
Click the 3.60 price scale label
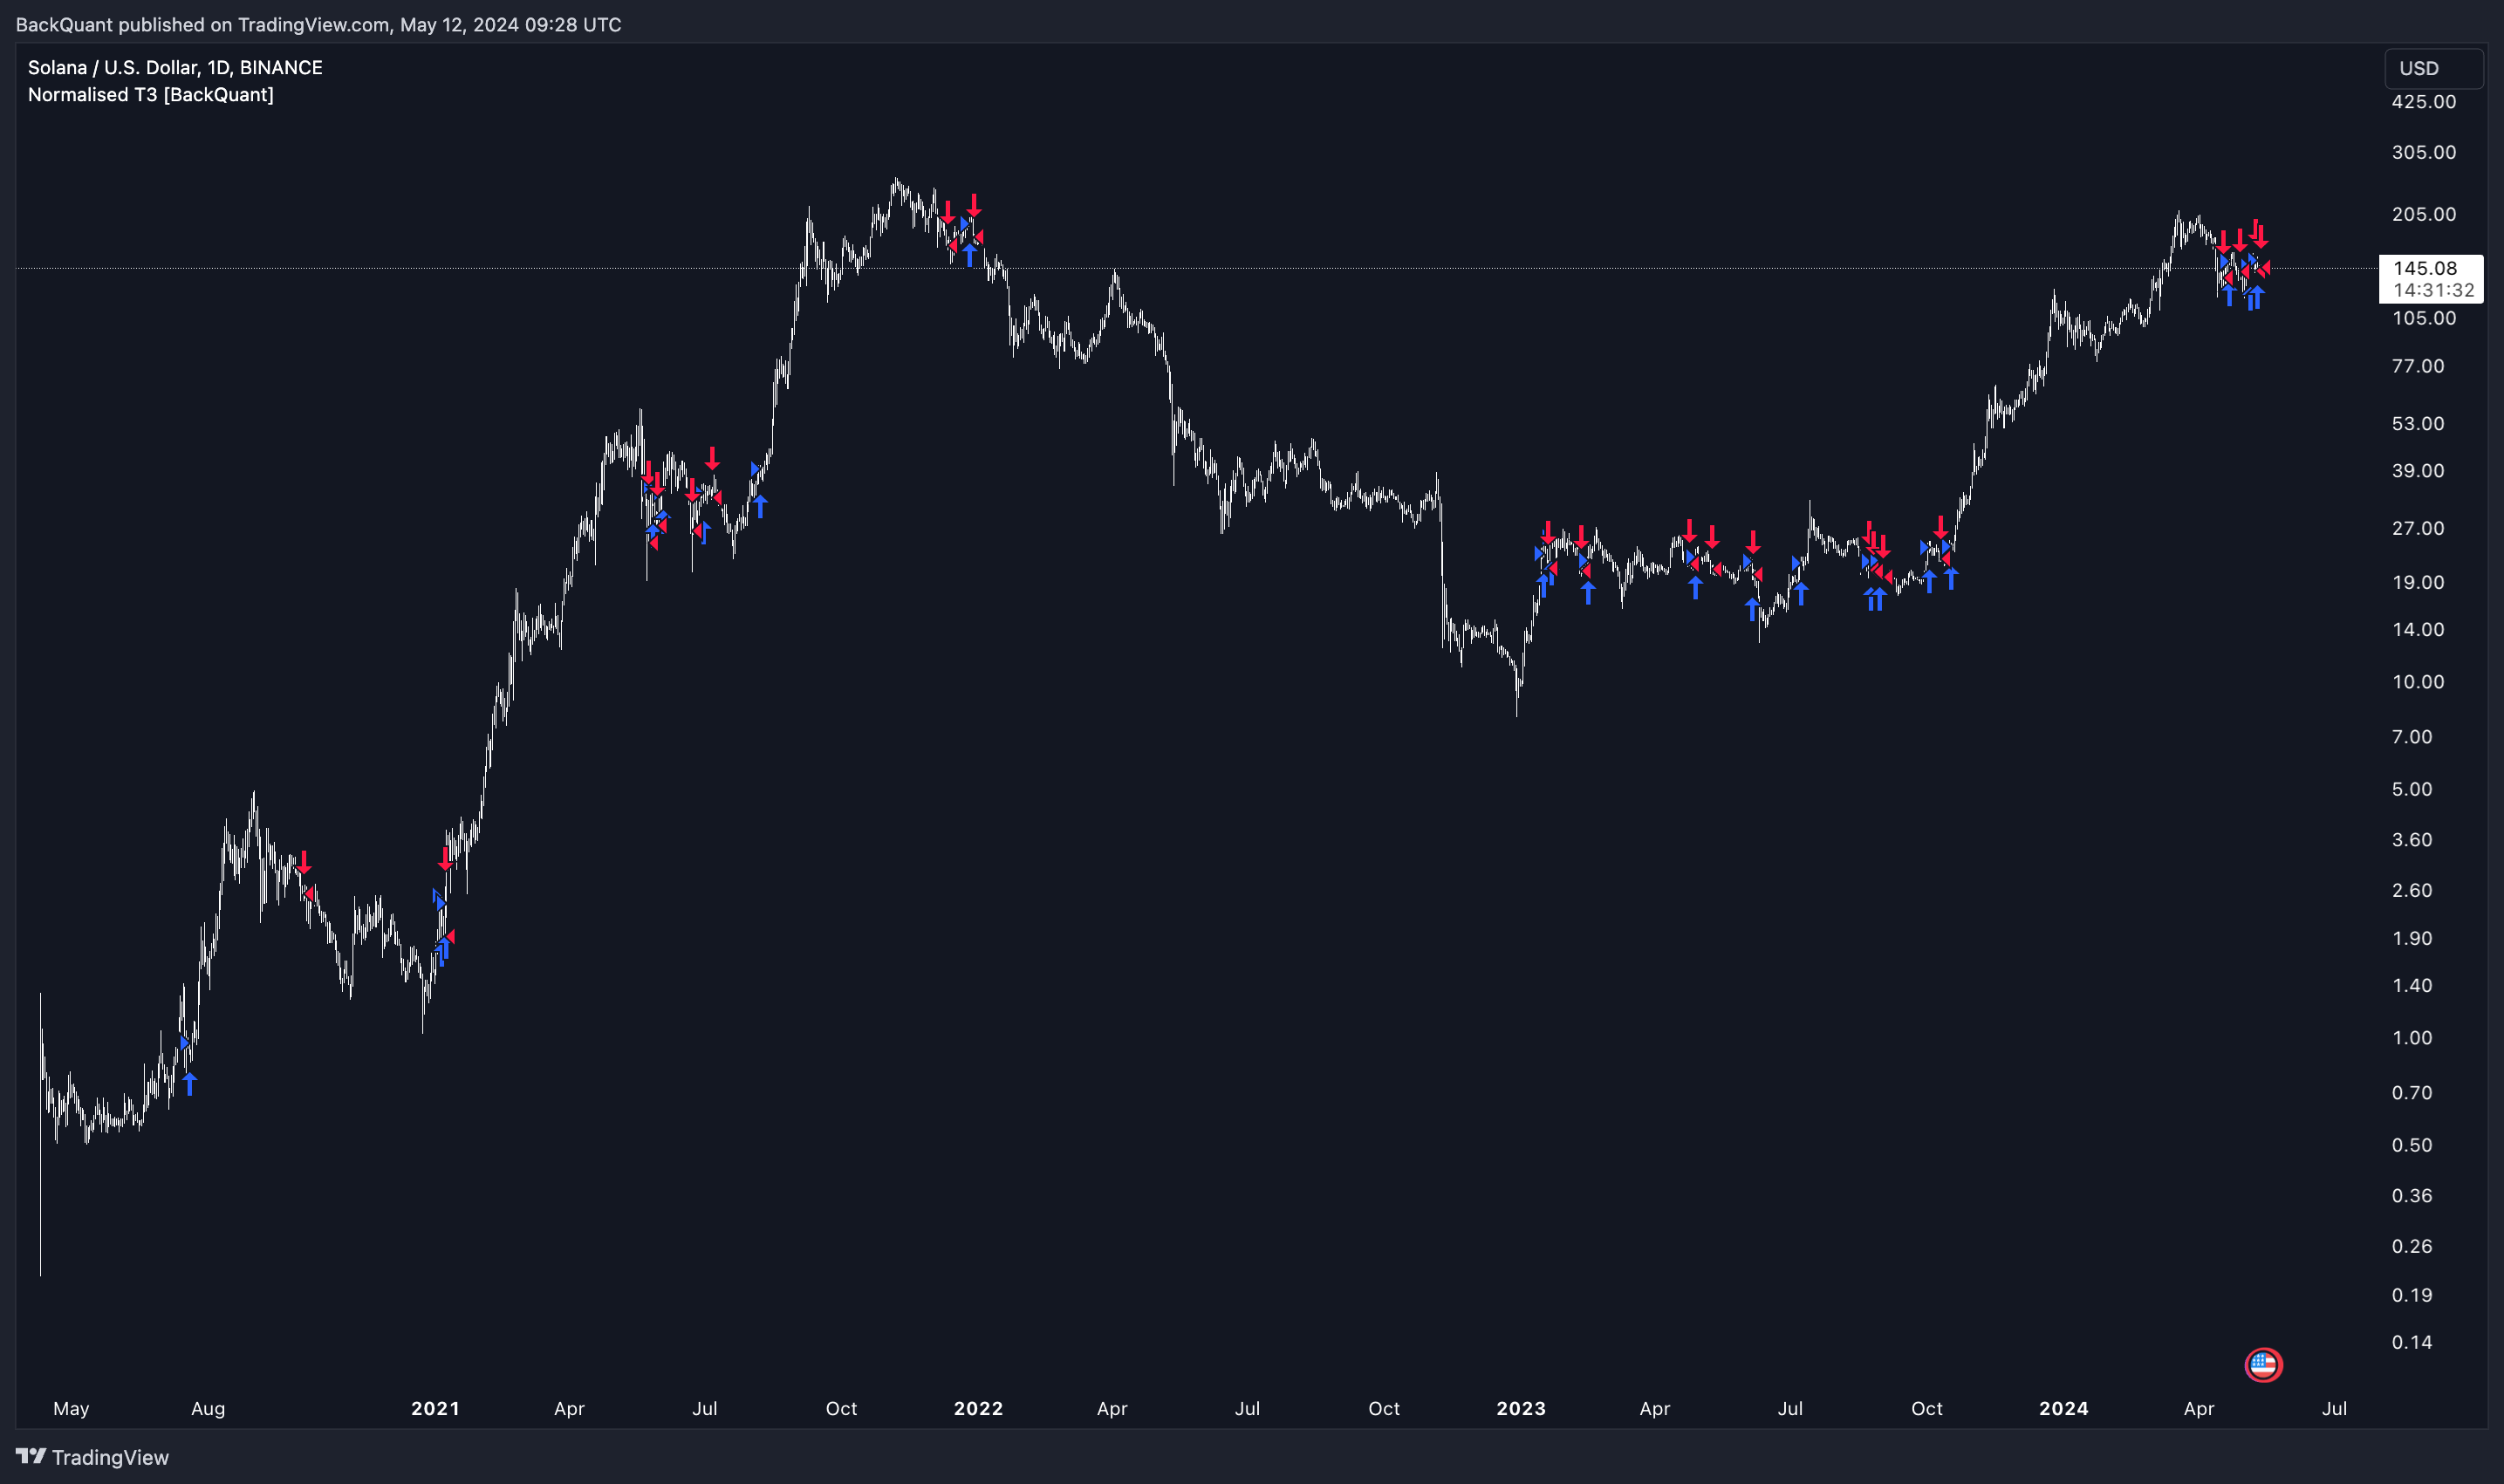(2411, 840)
